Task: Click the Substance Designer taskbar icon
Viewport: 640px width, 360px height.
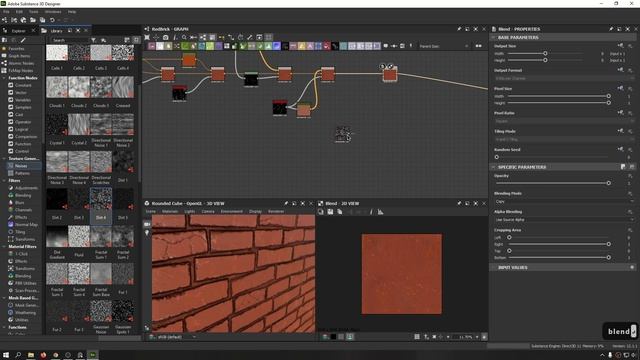Action: (93, 355)
